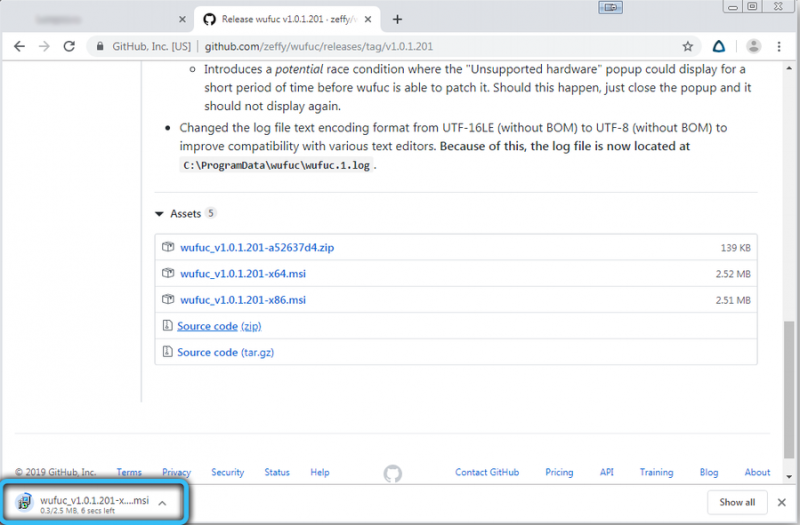Click the lock site-security icon
This screenshot has width=800, height=525.
pos(100,46)
